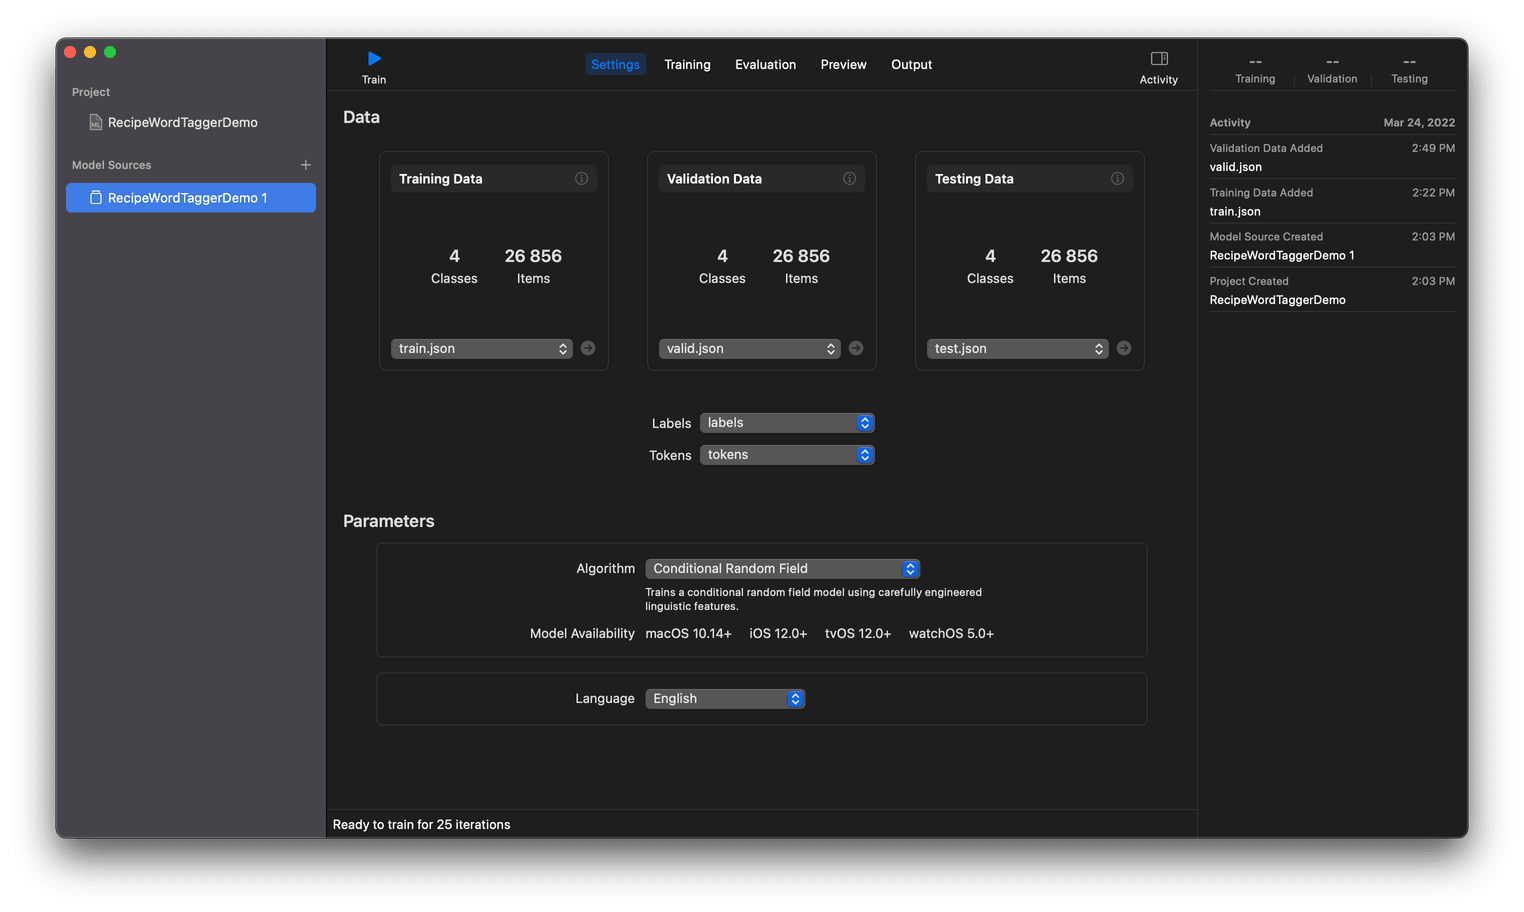The height and width of the screenshot is (912, 1524).
Task: Open the valid.json data source dropdown
Action: coord(749,349)
